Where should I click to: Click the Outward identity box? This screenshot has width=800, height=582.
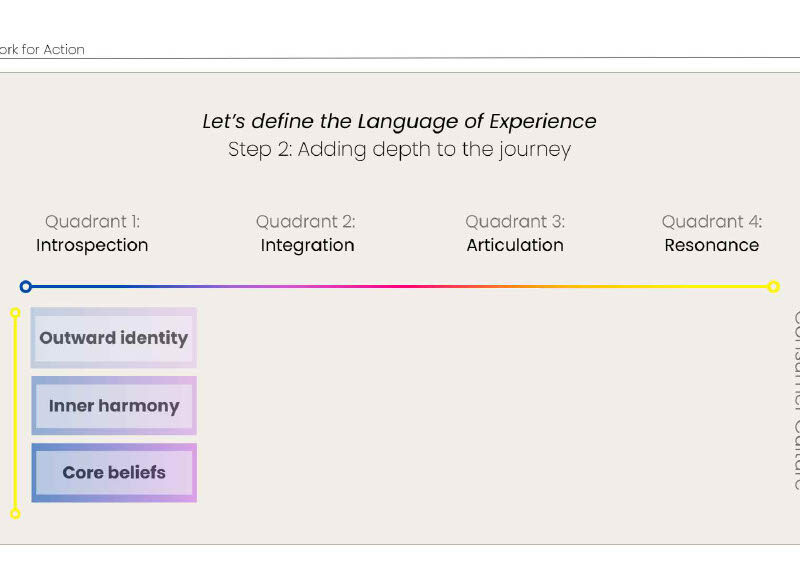(x=114, y=338)
